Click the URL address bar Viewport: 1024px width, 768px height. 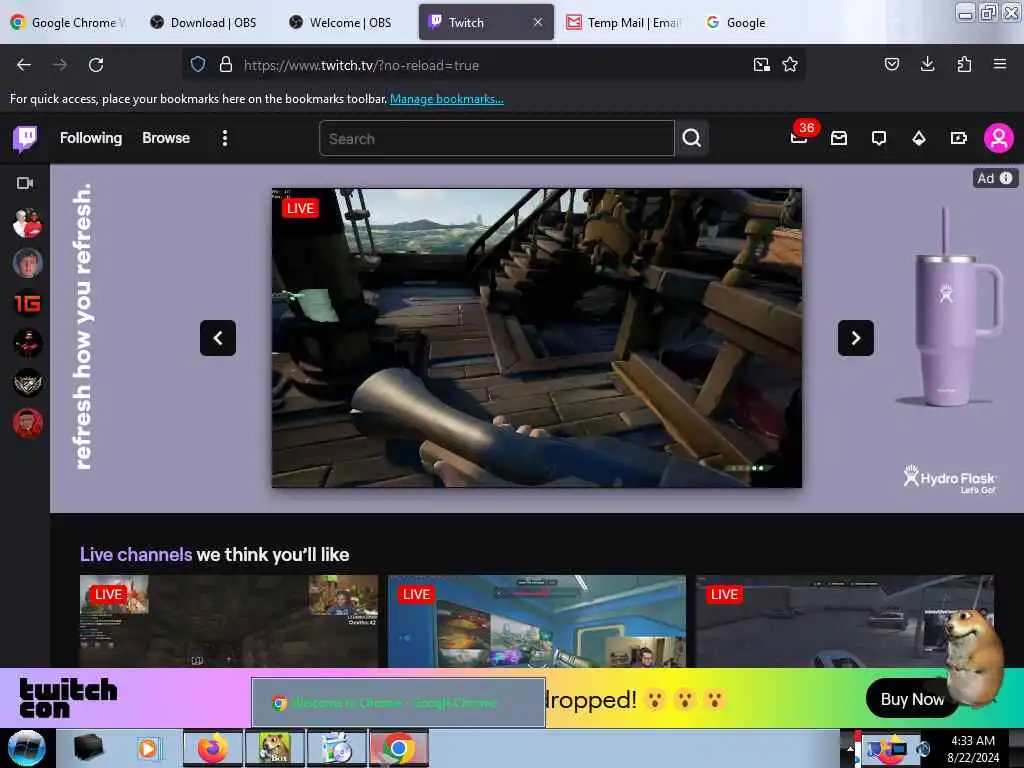493,65
